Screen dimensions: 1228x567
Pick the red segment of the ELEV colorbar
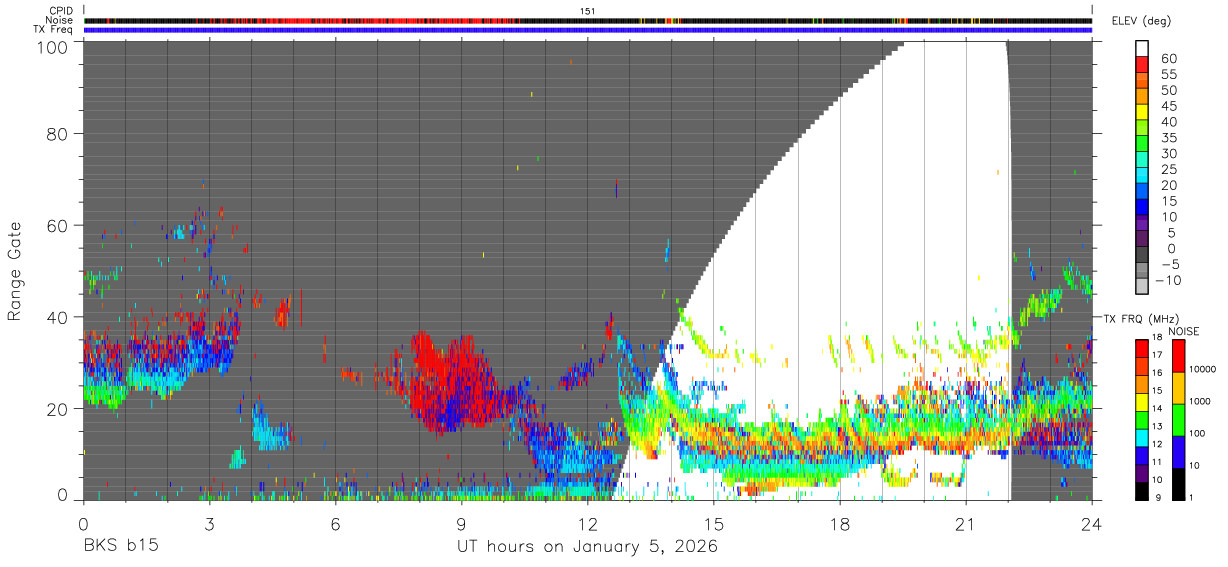1142,63
